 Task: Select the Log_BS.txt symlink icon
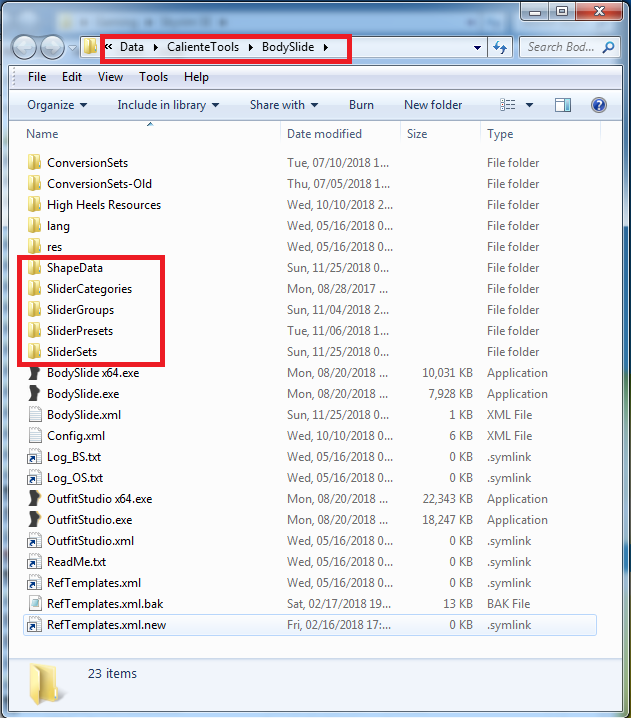(34, 457)
